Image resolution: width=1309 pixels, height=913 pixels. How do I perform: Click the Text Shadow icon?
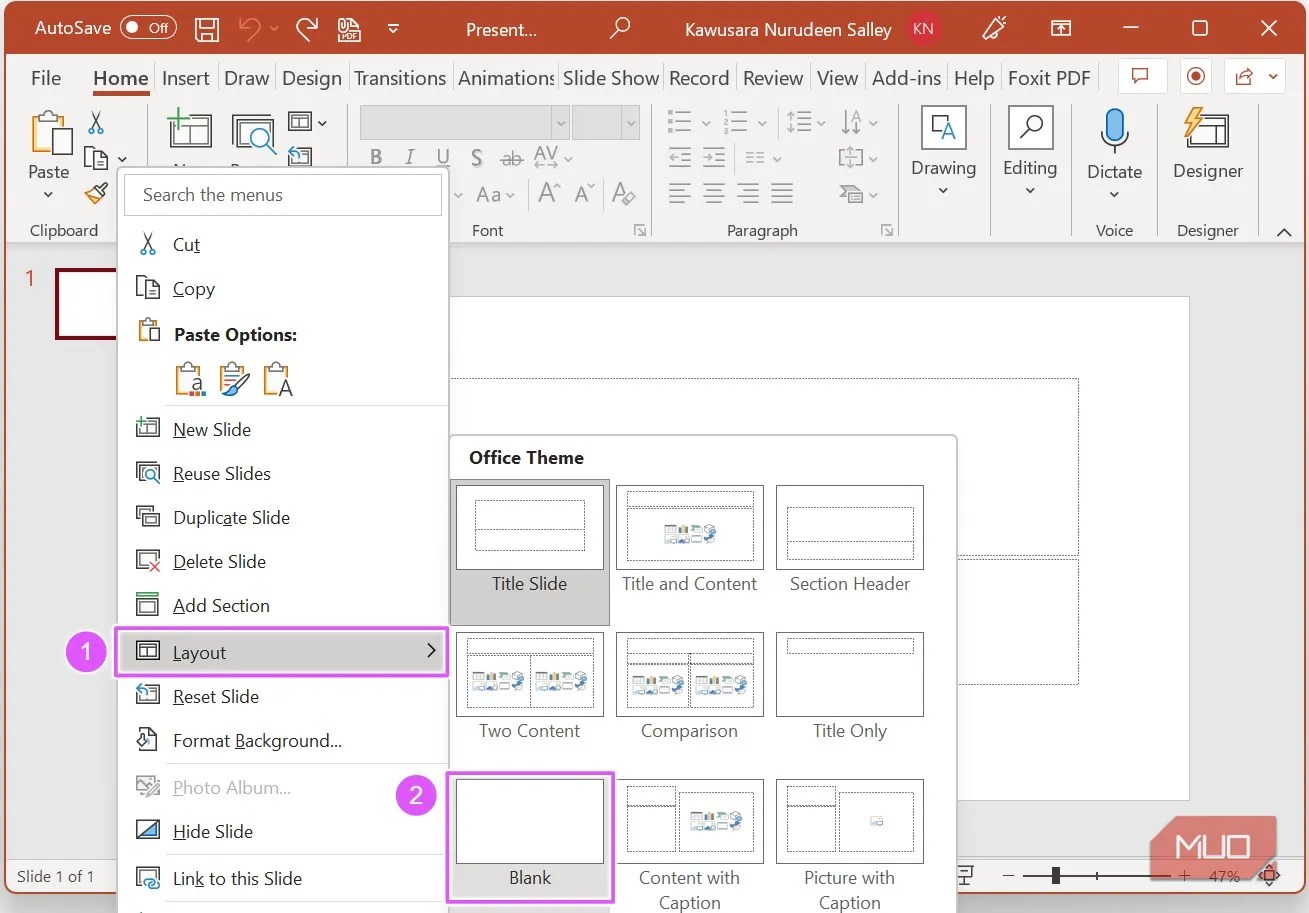[477, 157]
